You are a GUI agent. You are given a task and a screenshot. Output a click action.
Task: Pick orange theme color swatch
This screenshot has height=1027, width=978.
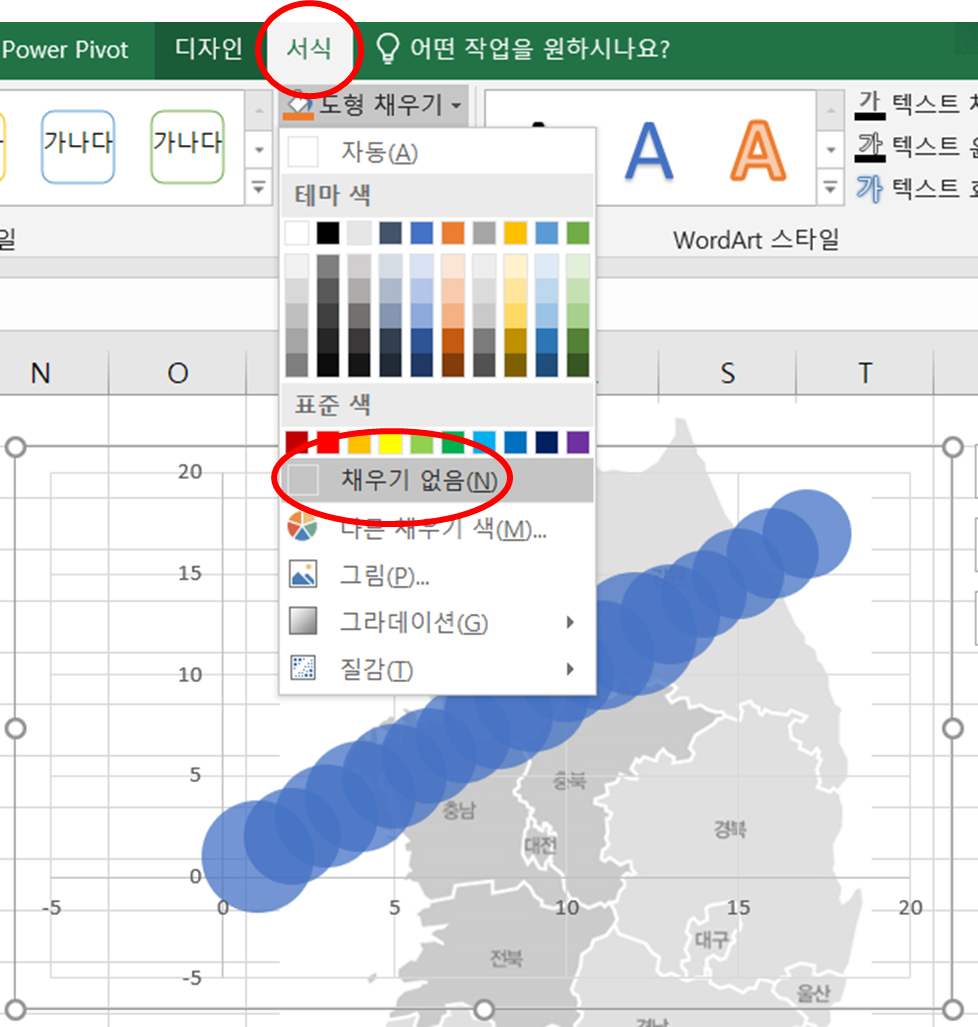453,233
